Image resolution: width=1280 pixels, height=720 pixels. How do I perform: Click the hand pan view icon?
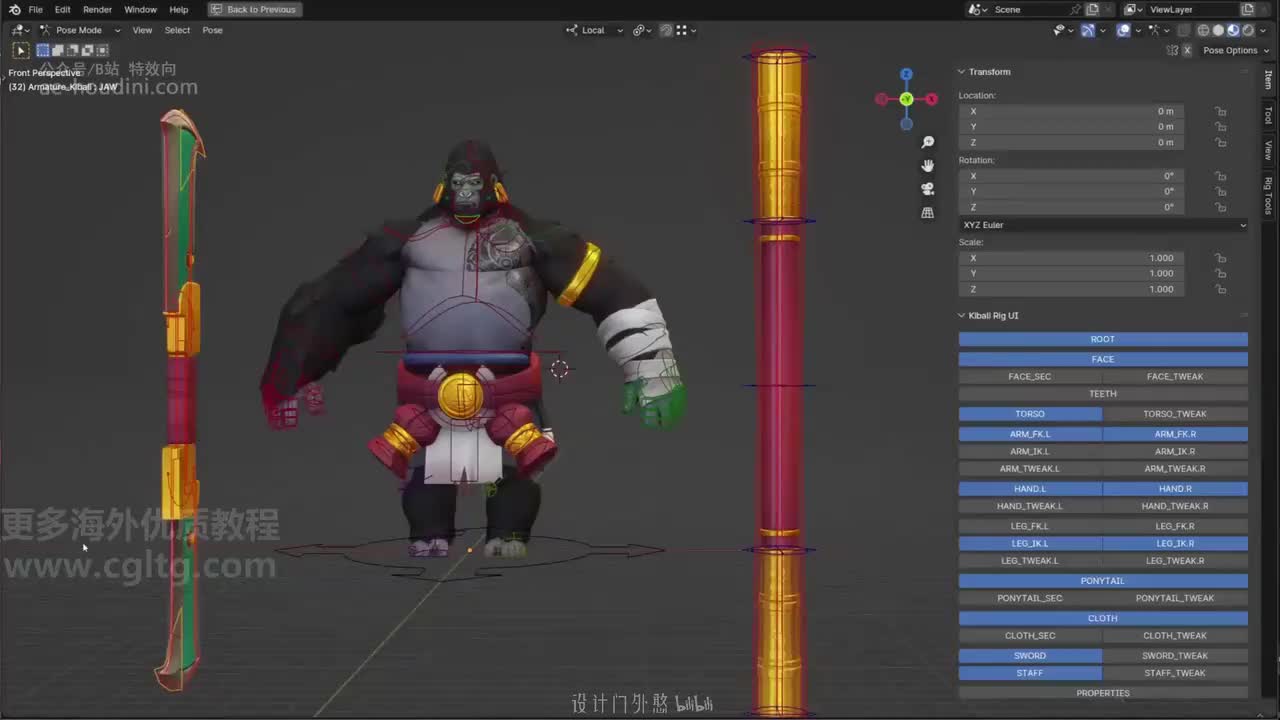point(928,165)
